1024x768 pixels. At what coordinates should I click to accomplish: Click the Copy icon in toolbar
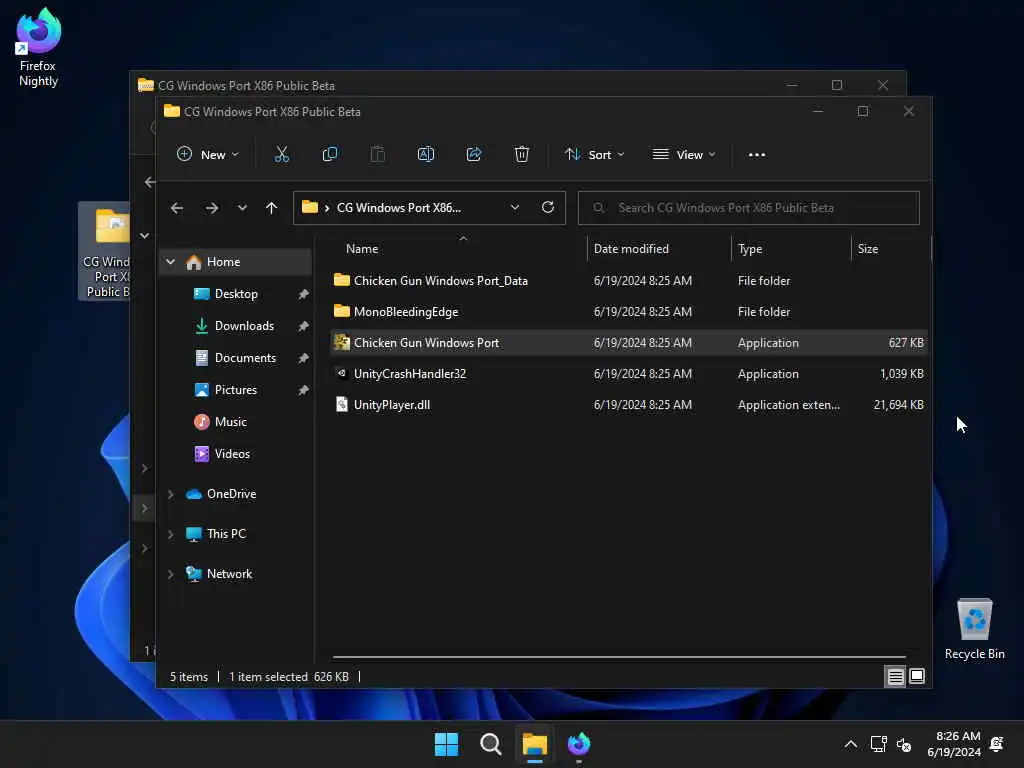(x=330, y=155)
